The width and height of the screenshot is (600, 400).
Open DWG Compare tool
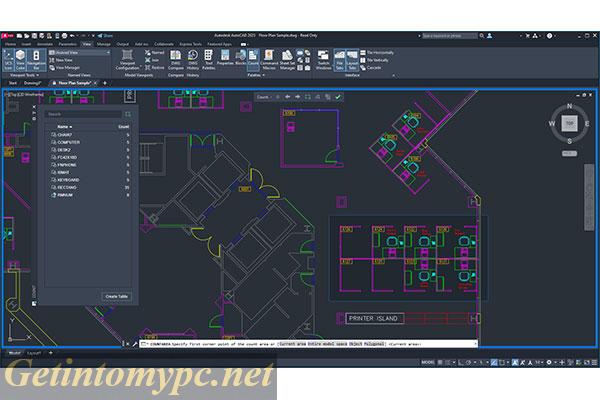pyautogui.click(x=176, y=60)
